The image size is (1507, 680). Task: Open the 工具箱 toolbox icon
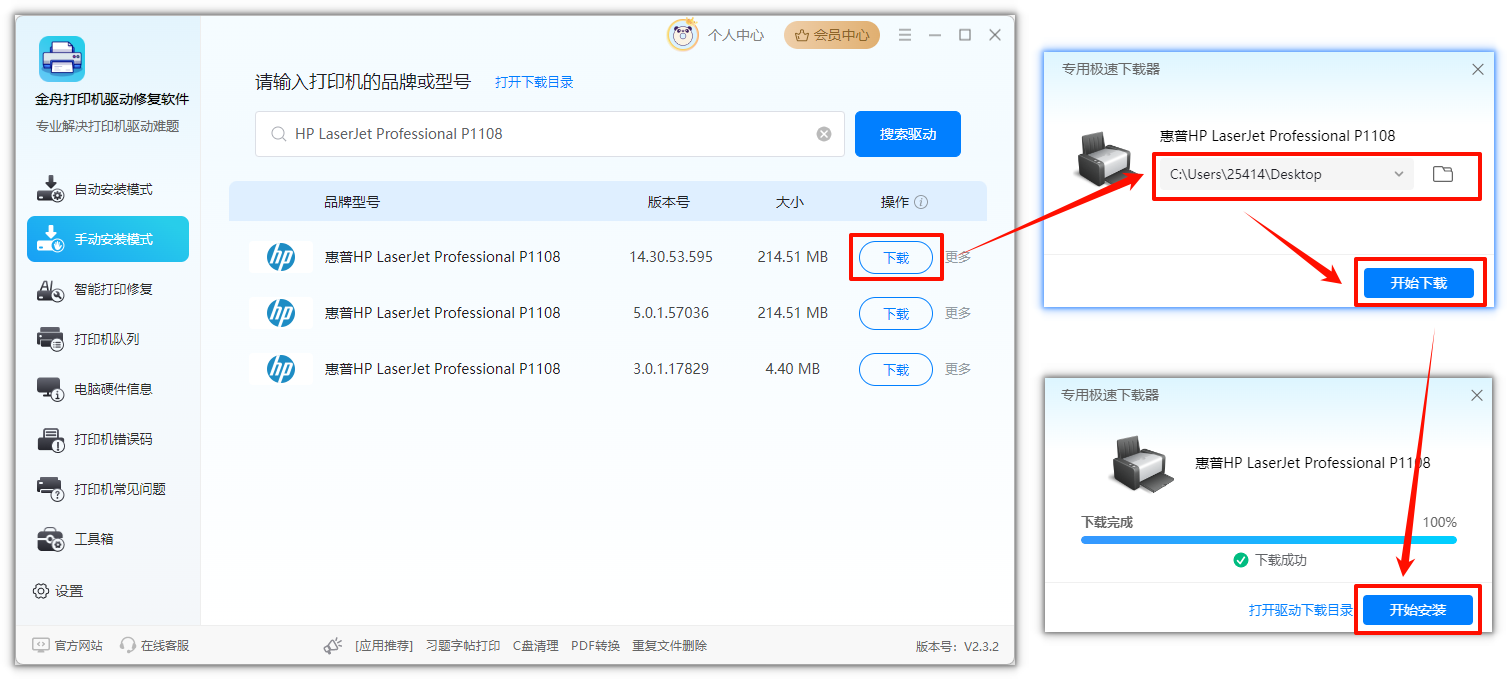50,539
